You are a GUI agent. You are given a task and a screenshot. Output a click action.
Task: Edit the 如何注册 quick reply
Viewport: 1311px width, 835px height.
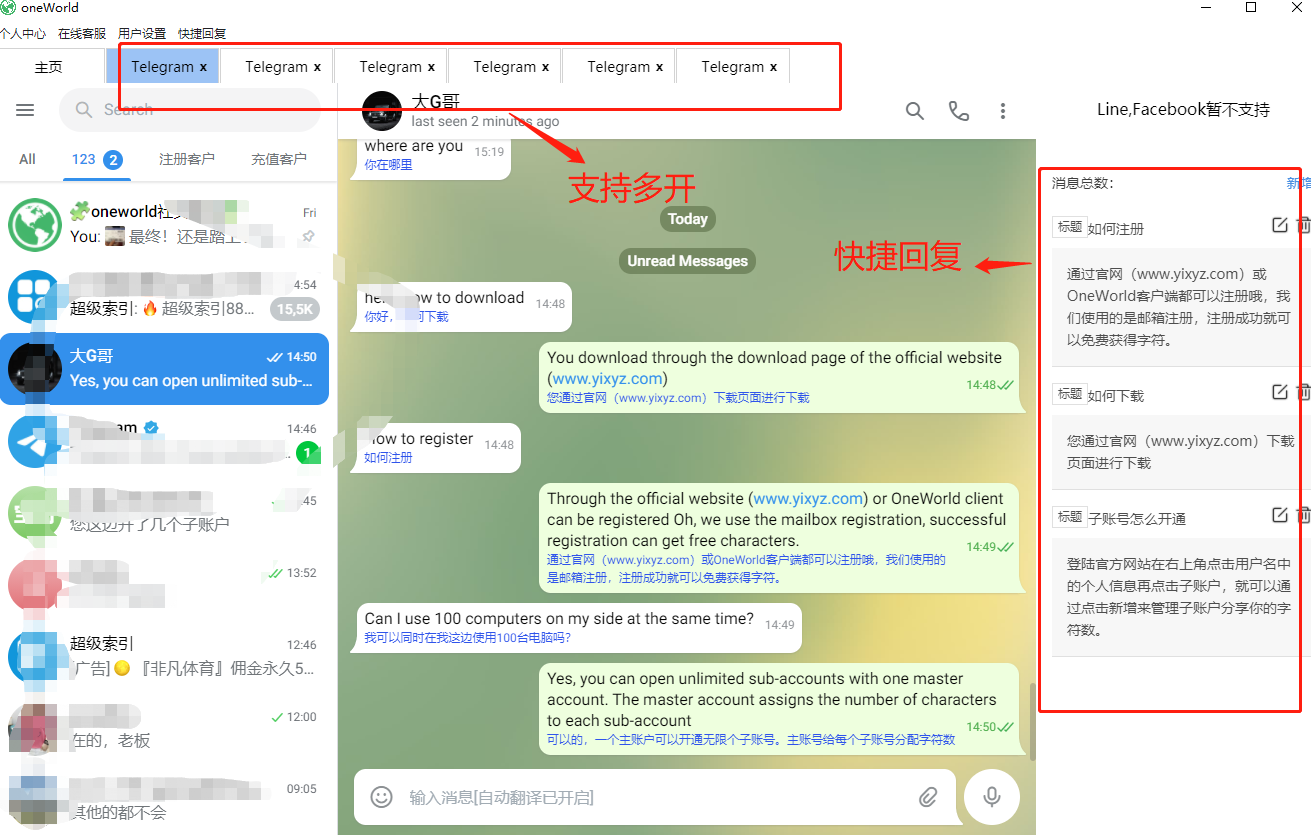click(x=1280, y=225)
